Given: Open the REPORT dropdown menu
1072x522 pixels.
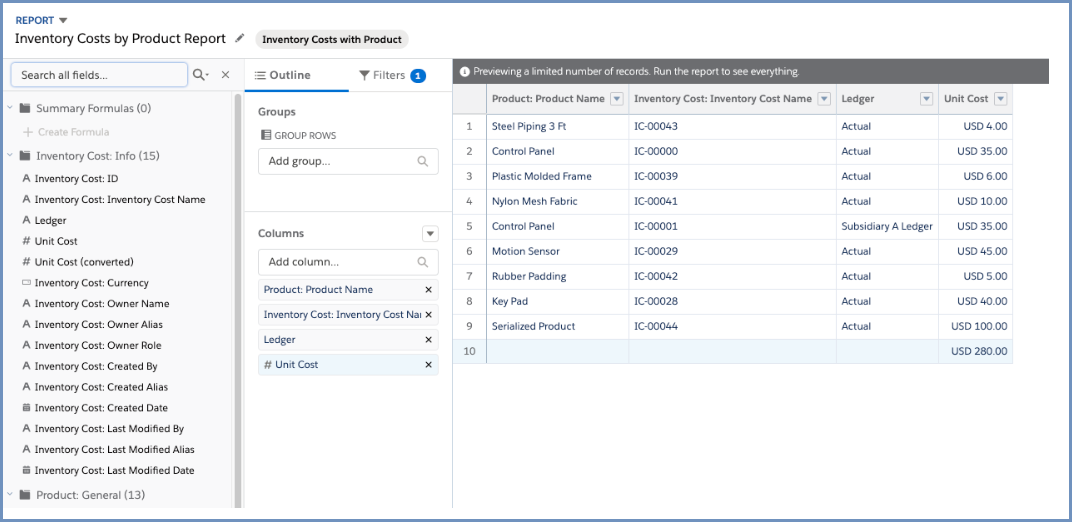Looking at the screenshot, I should tap(63, 20).
